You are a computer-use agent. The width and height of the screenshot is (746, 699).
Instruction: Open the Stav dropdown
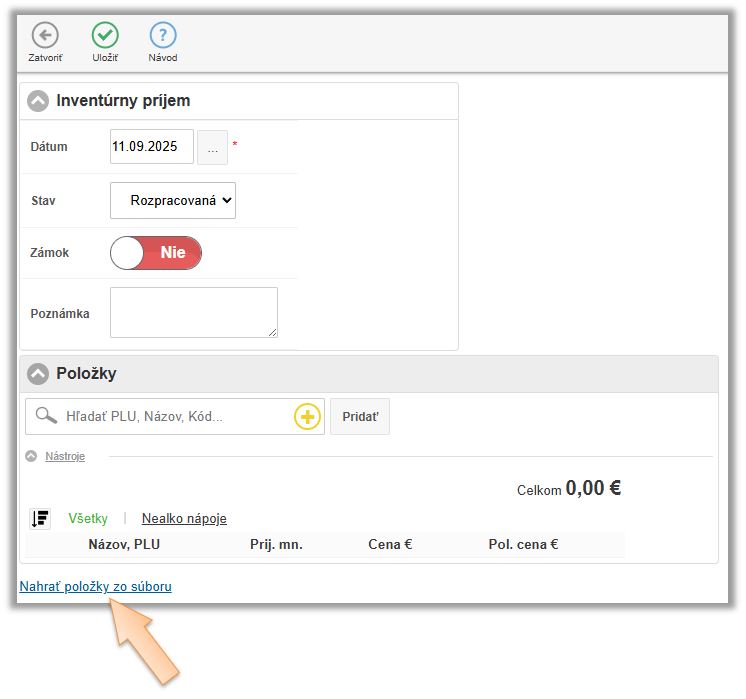[173, 200]
